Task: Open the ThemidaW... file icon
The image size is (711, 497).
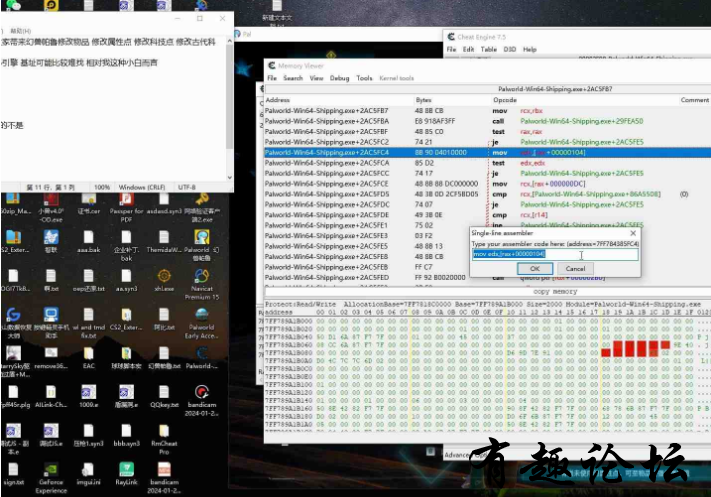Action: pos(164,241)
